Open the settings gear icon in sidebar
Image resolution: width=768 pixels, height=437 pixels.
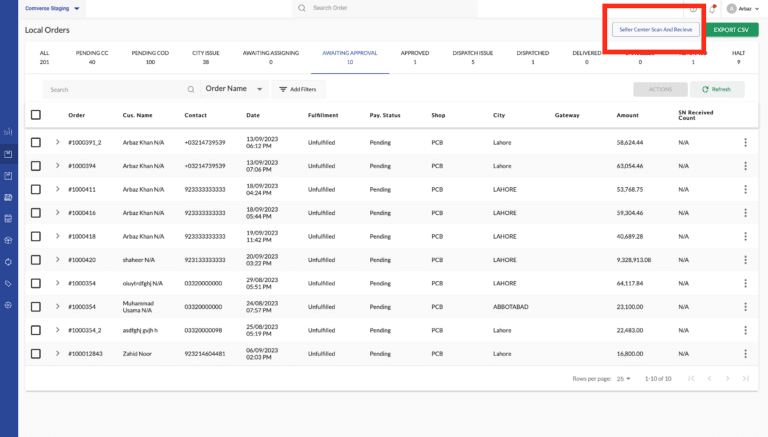tap(8, 305)
